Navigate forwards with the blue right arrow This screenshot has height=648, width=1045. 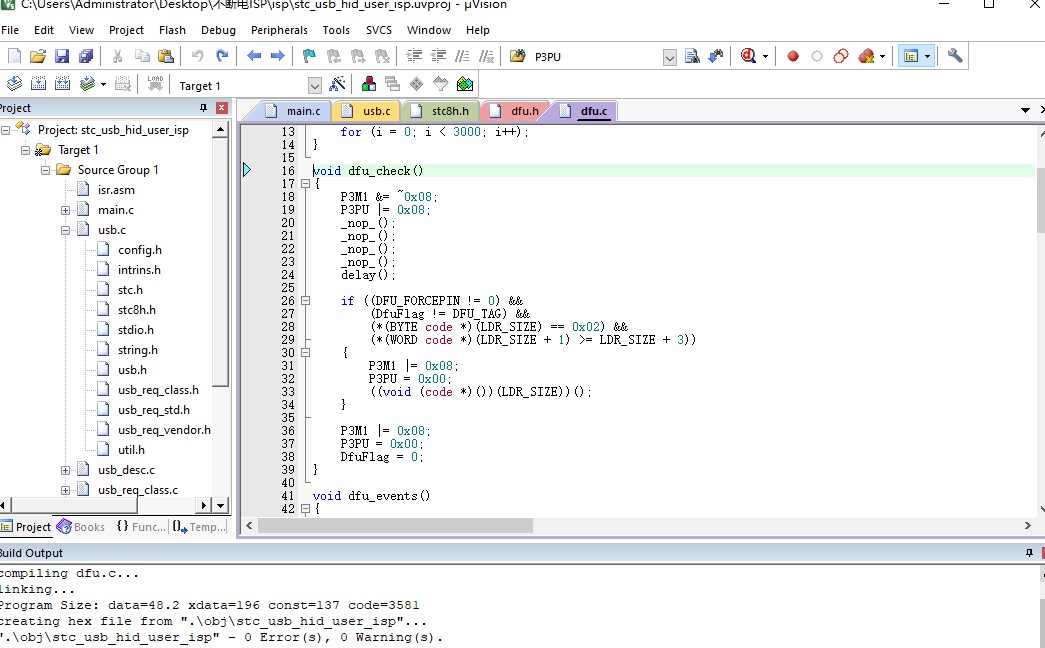(x=278, y=57)
